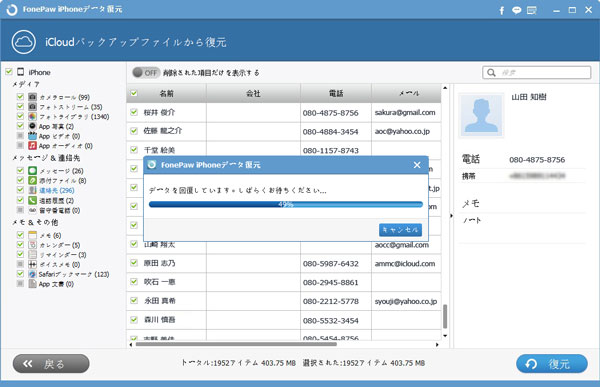Screen dimensions: 600x387
Task: Sort by the 名前 column header
Action: (166, 93)
